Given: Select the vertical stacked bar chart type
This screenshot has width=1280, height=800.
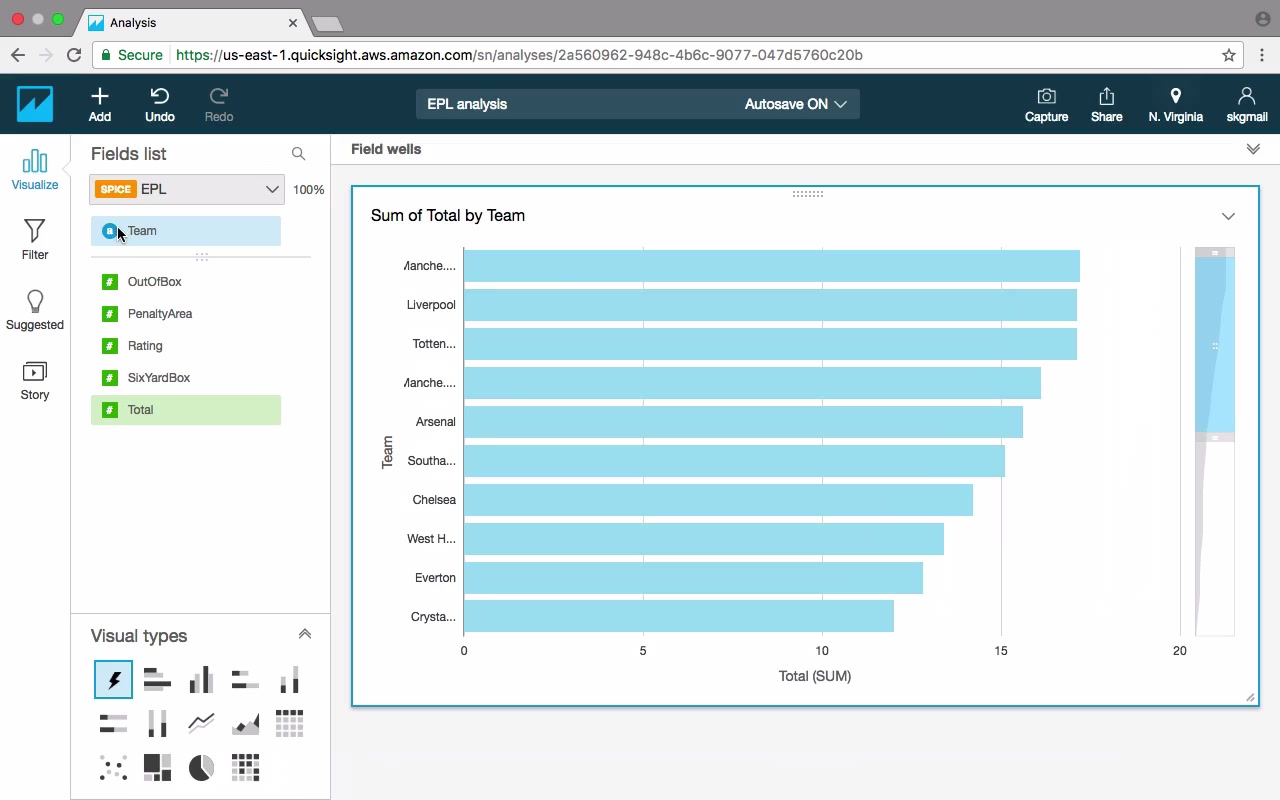Looking at the screenshot, I should pos(289,680).
